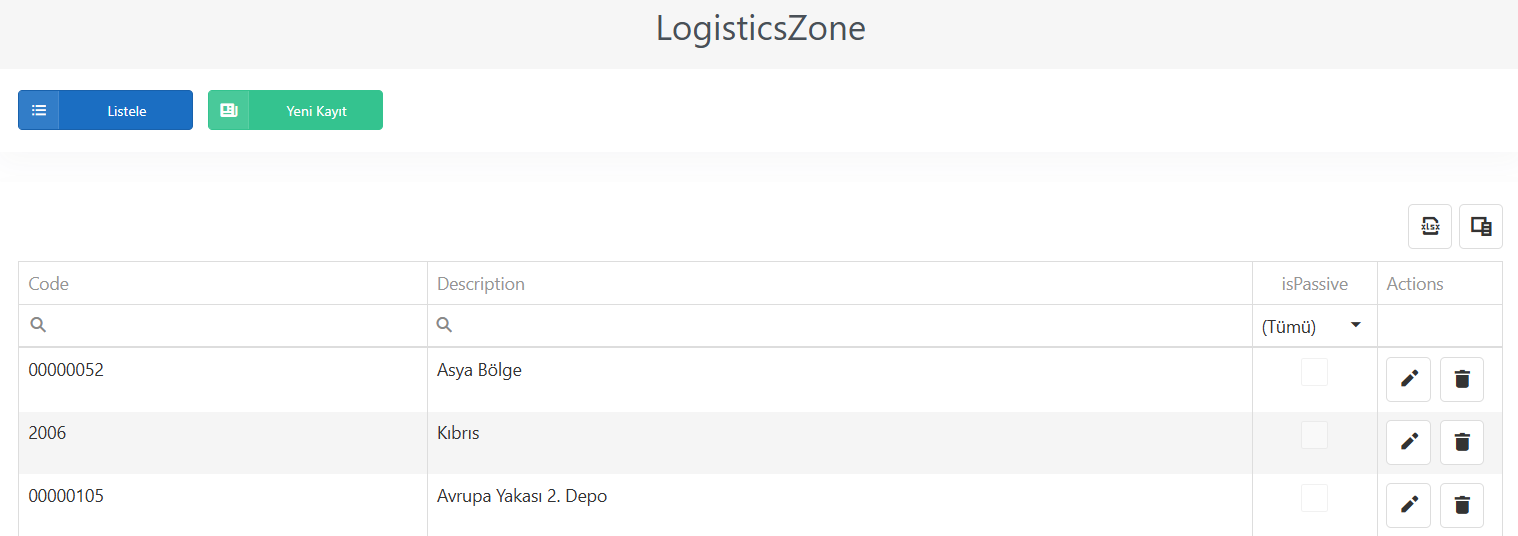Toggle isPassive checkbox for Asya Bölge
The image size is (1518, 536).
pyautogui.click(x=1314, y=372)
